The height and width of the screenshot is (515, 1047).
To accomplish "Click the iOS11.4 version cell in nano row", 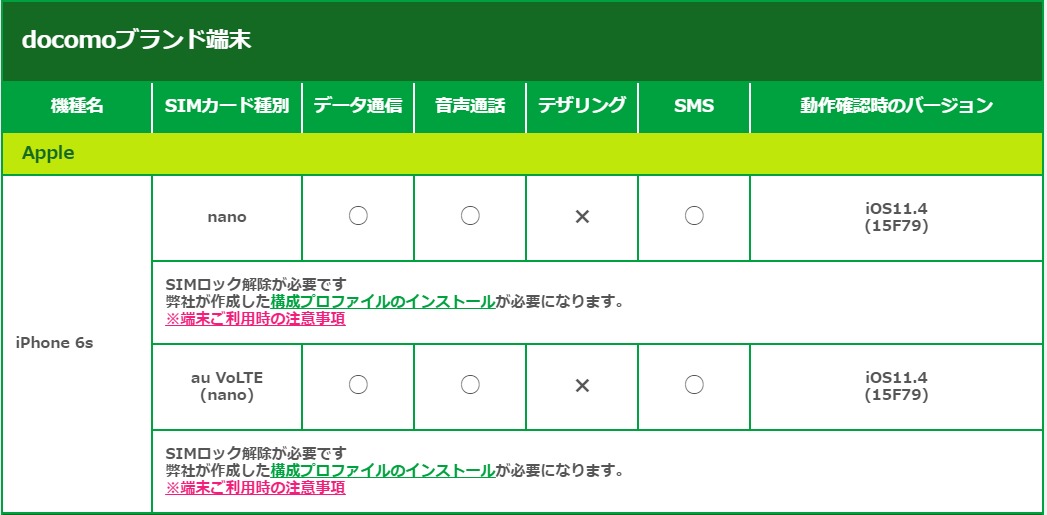I will coord(896,217).
